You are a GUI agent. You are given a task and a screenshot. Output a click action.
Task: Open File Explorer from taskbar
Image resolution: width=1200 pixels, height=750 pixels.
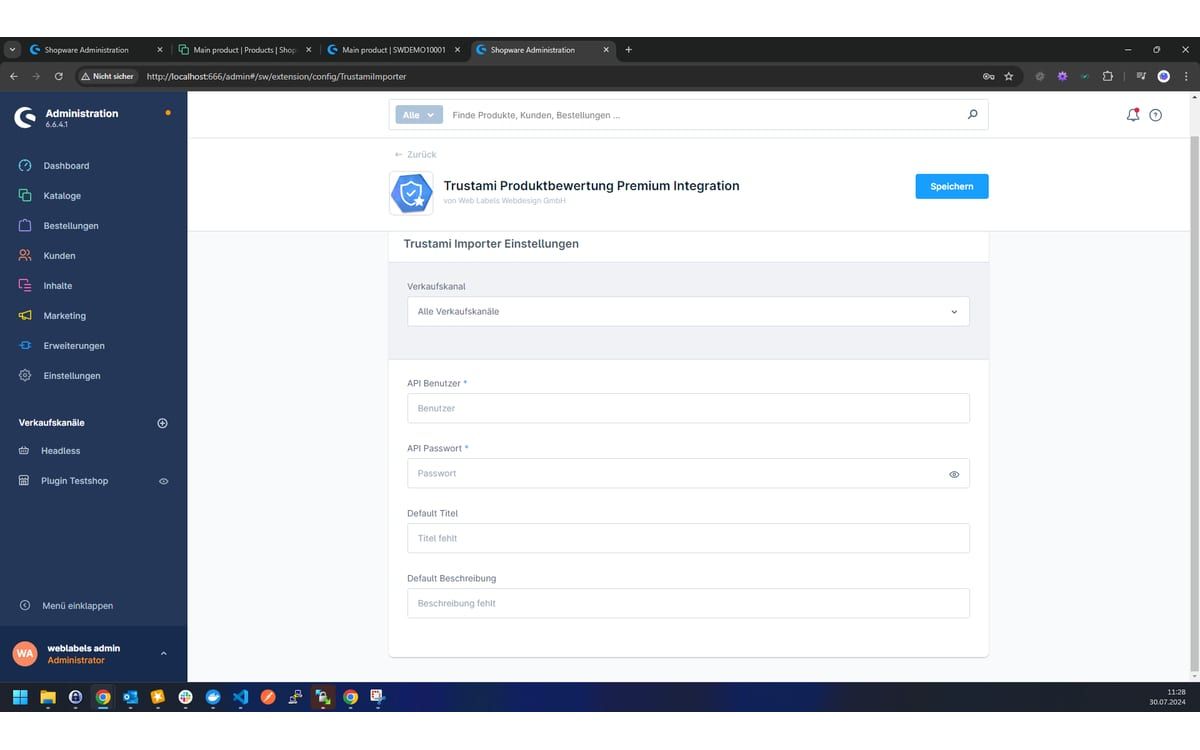pyautogui.click(x=47, y=697)
